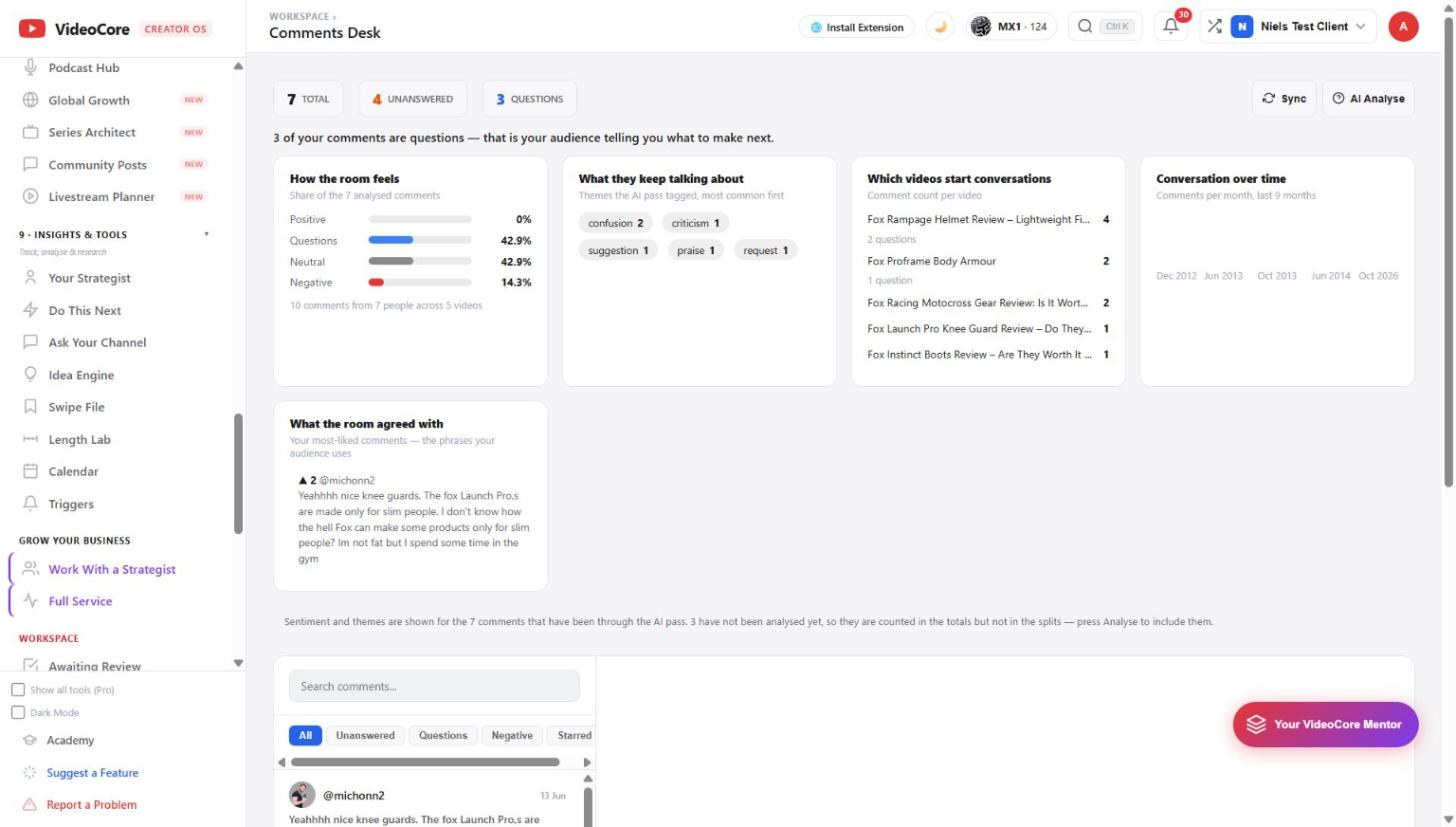The height and width of the screenshot is (827, 1456).
Task: Click the Community Posts icon
Action: tap(30, 164)
